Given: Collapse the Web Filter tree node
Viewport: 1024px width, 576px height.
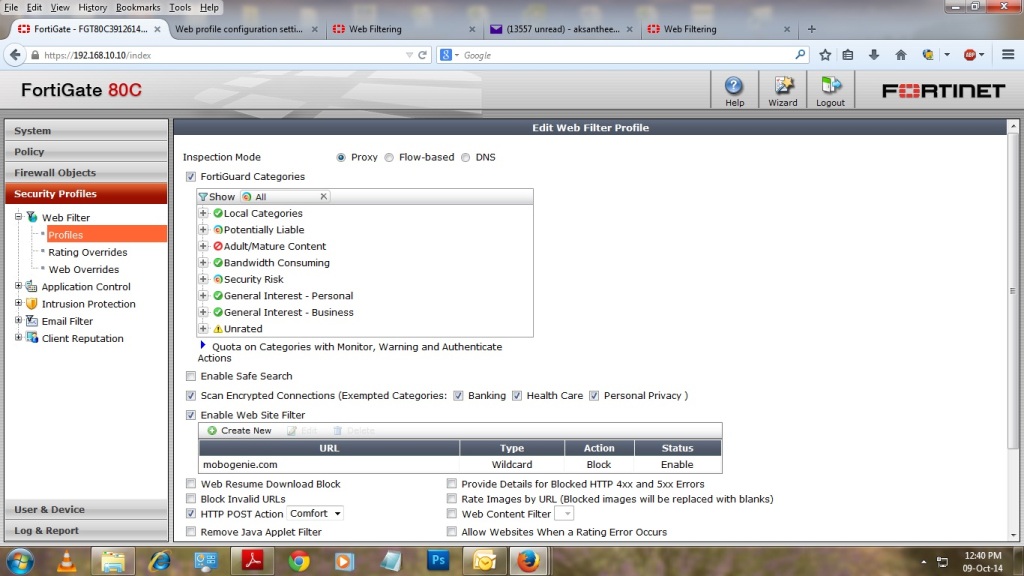Looking at the screenshot, I should point(18,216).
